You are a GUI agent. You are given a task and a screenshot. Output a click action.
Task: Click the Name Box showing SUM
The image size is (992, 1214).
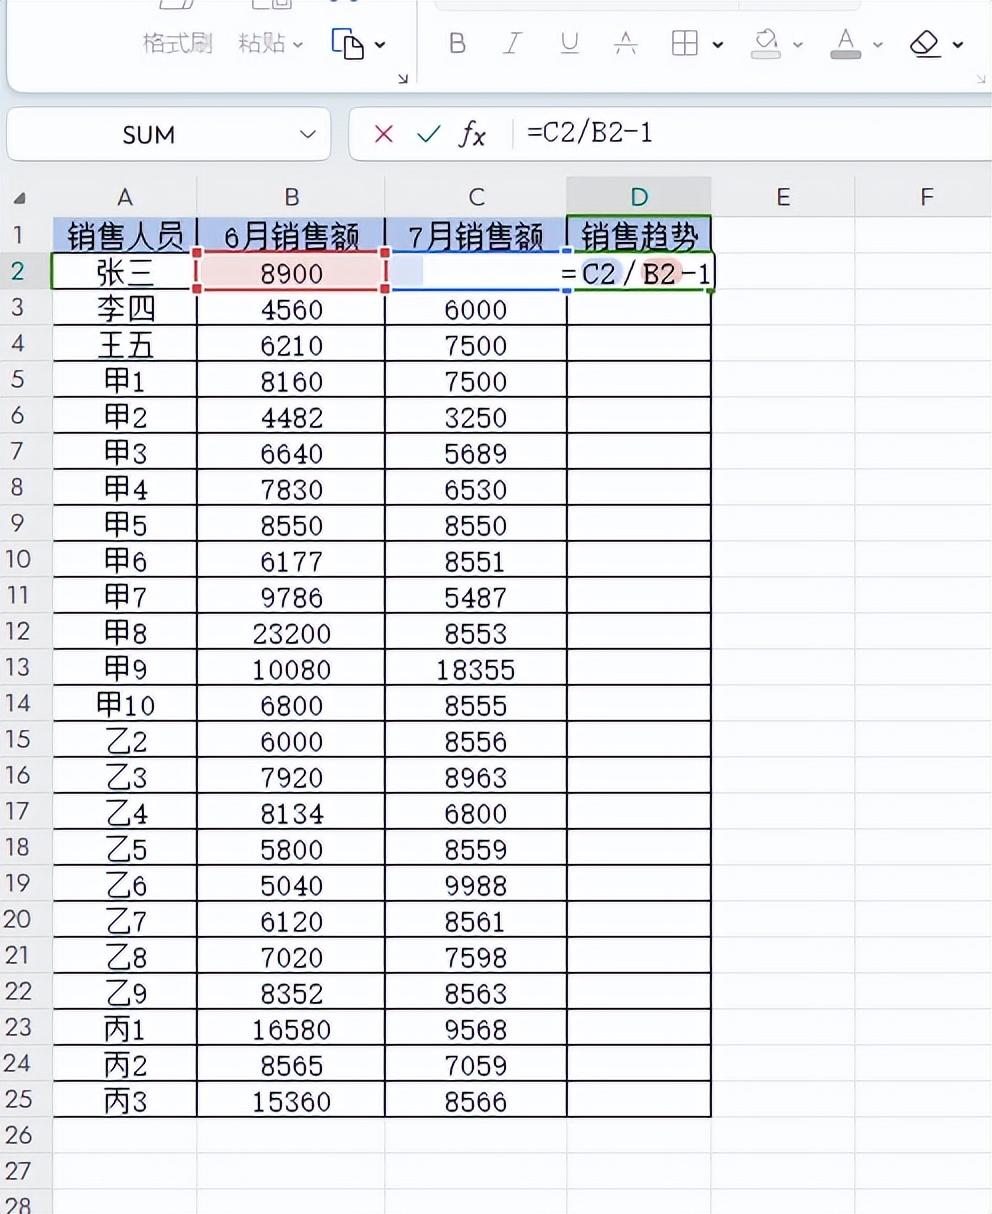click(x=149, y=135)
